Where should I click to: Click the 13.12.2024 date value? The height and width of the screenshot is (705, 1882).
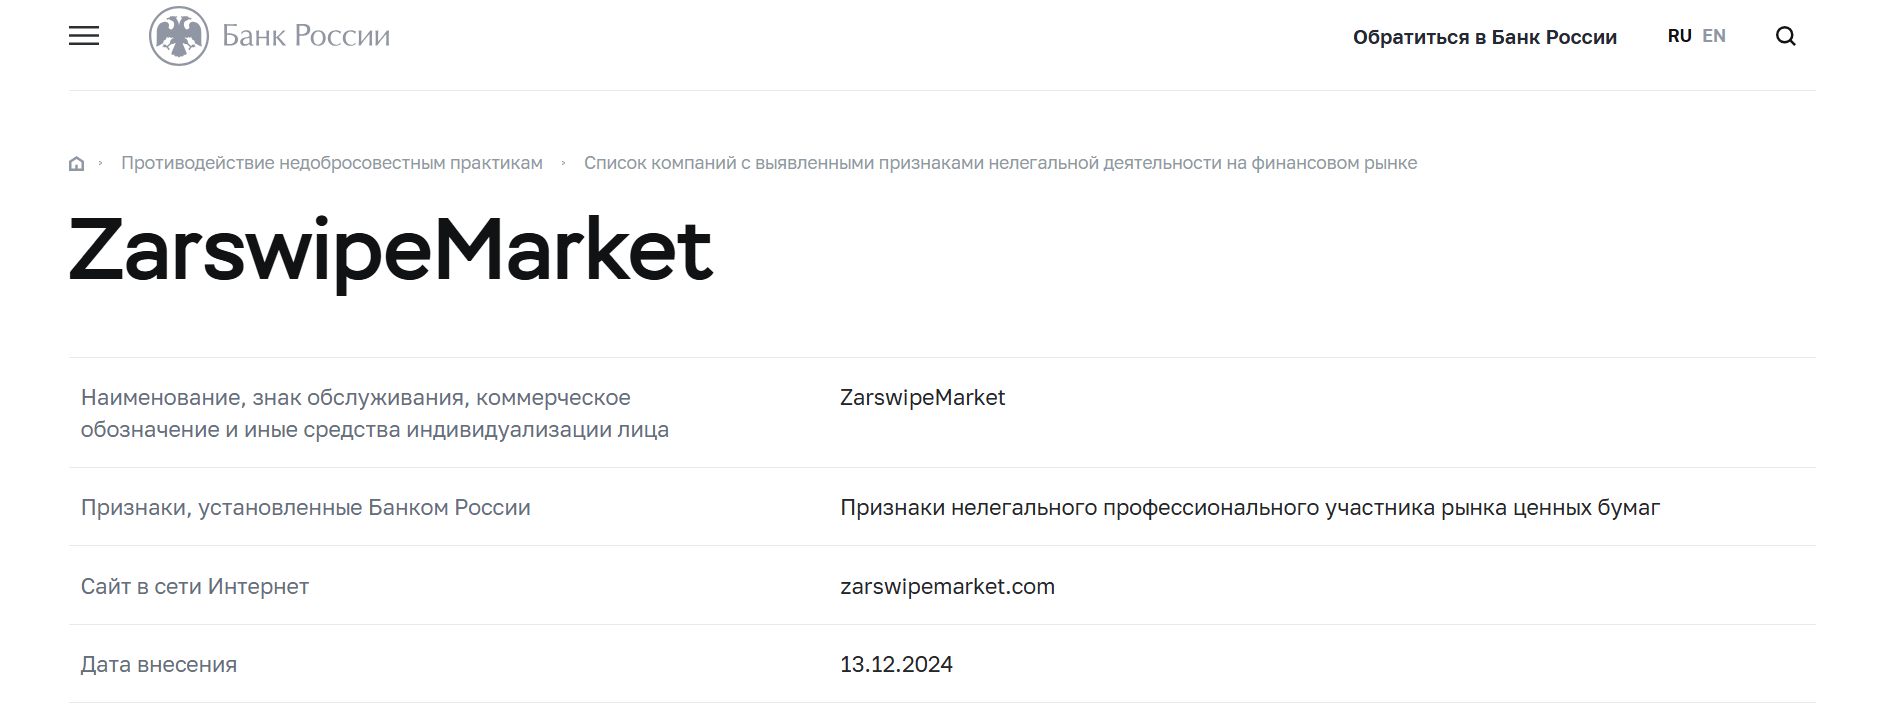coord(896,664)
